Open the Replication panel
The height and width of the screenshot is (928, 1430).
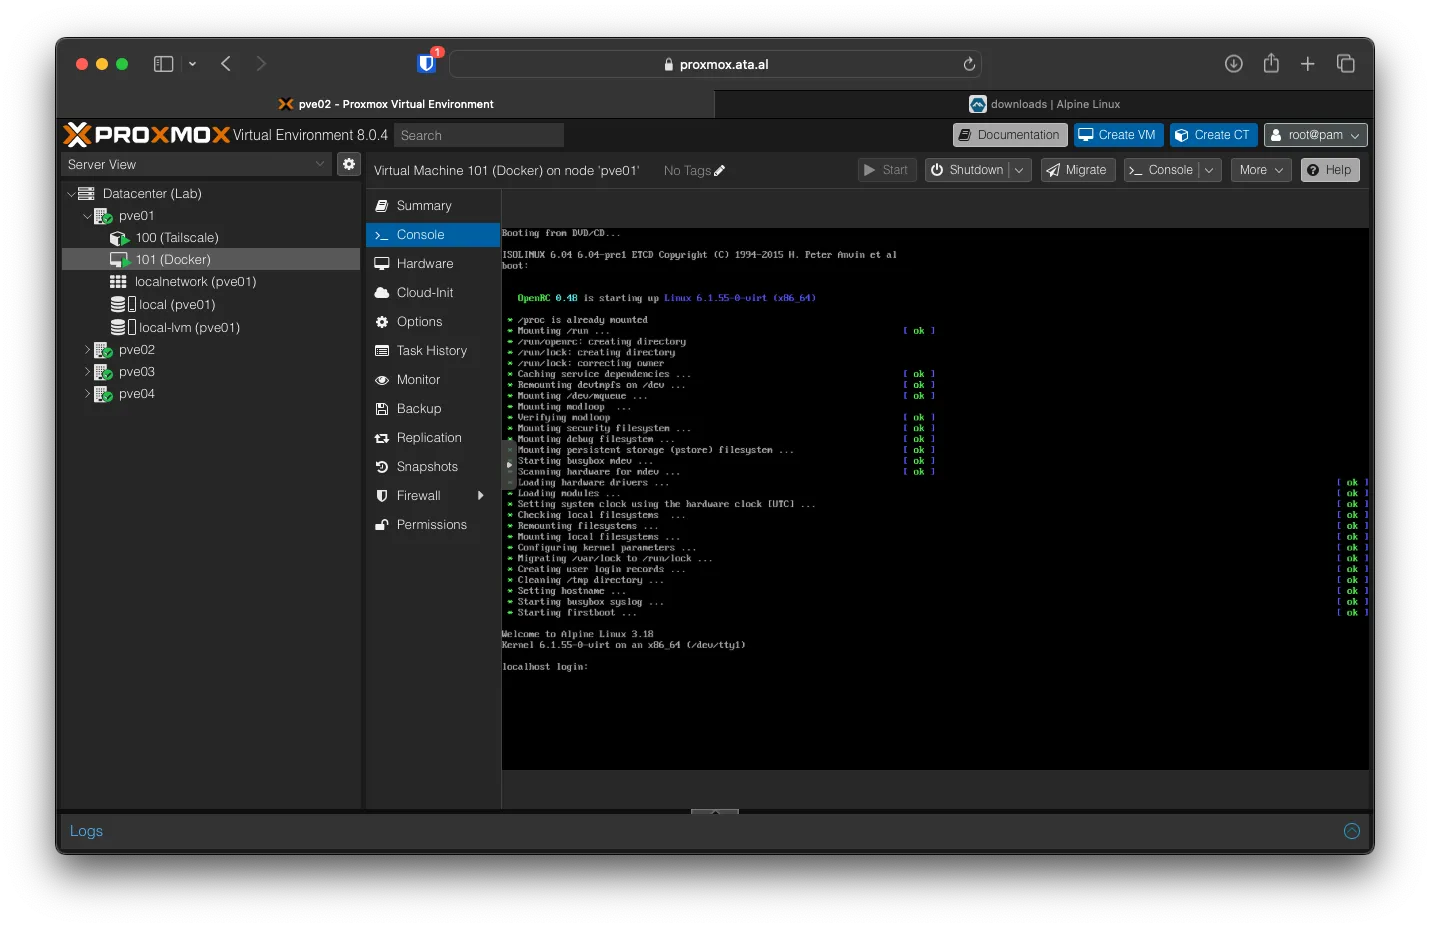(x=433, y=438)
